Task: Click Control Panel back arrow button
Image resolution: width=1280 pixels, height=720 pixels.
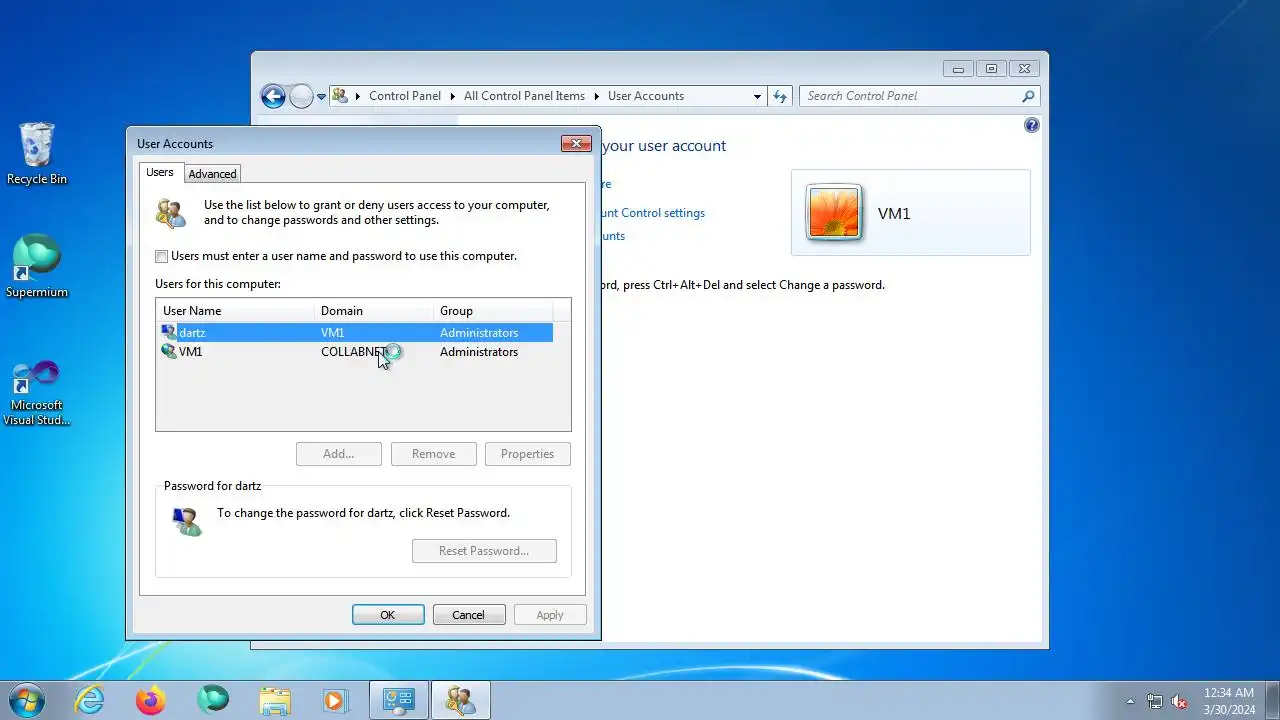Action: pyautogui.click(x=273, y=96)
